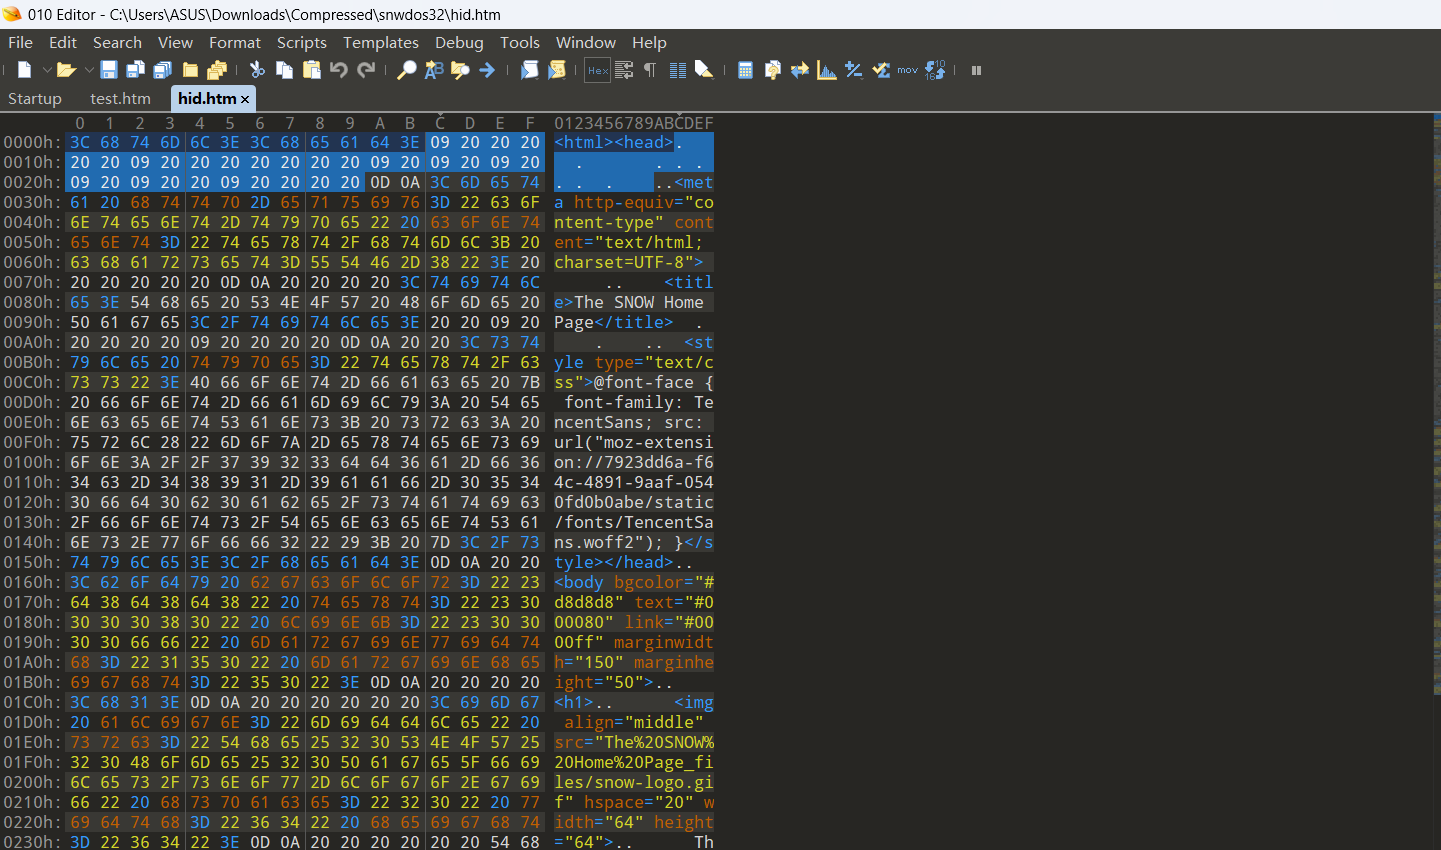The width and height of the screenshot is (1441, 850).
Task: Open the Templates menu
Action: click(x=380, y=43)
